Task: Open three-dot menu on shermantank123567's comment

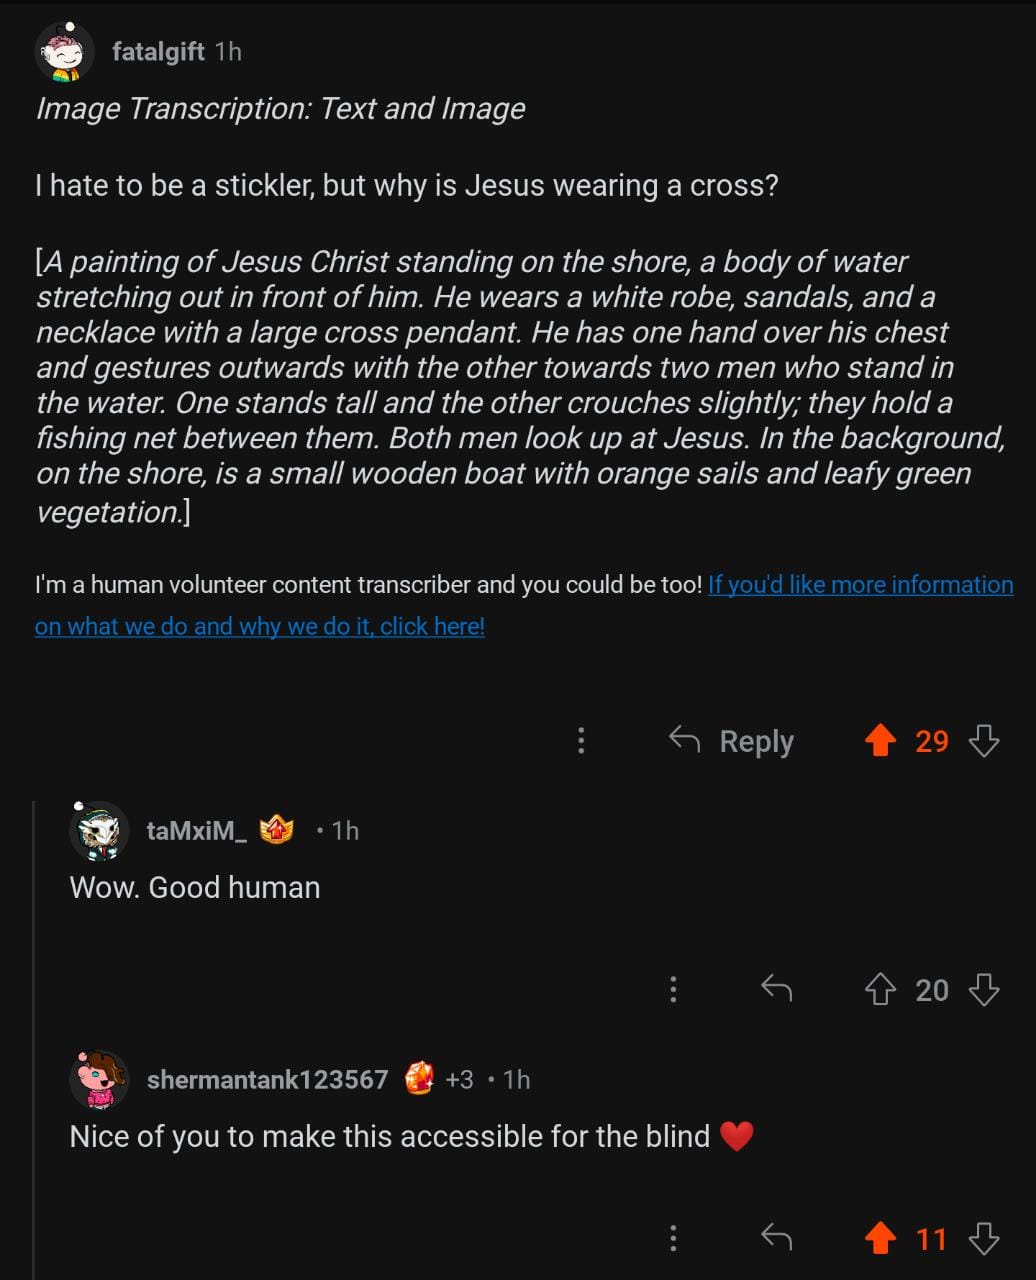Action: click(x=673, y=1239)
